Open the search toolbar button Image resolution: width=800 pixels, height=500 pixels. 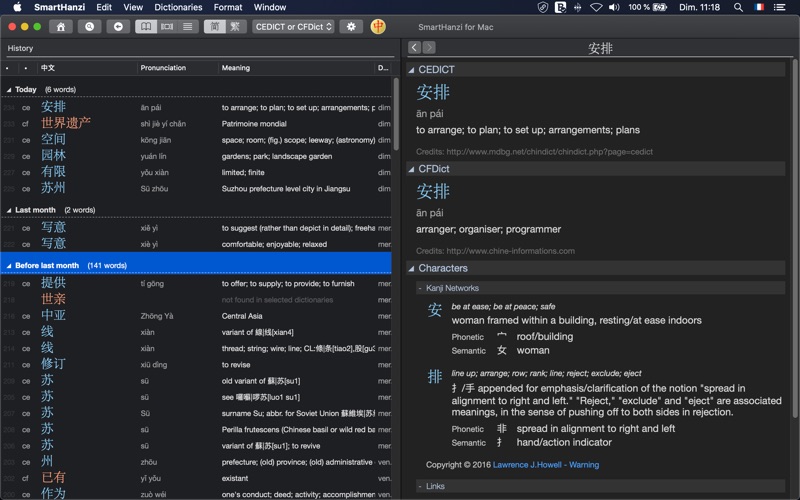(x=89, y=27)
